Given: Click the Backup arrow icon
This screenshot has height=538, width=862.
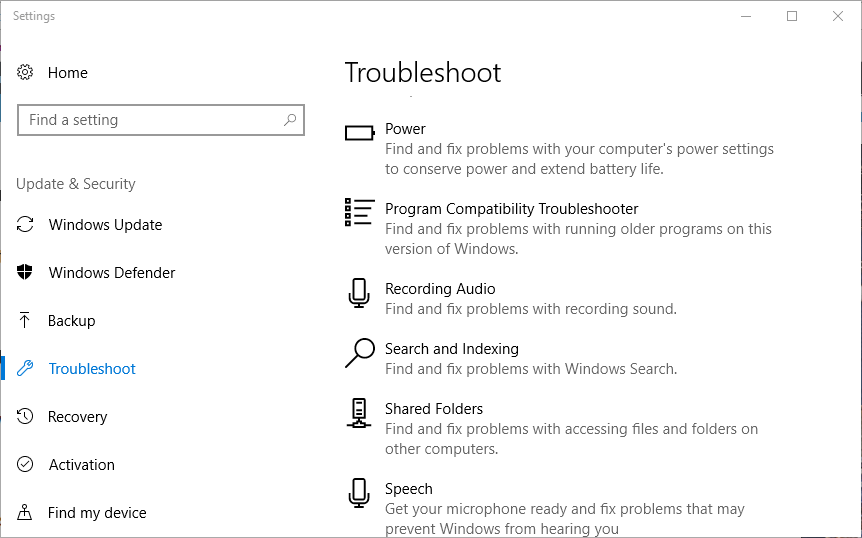Looking at the screenshot, I should [x=25, y=320].
